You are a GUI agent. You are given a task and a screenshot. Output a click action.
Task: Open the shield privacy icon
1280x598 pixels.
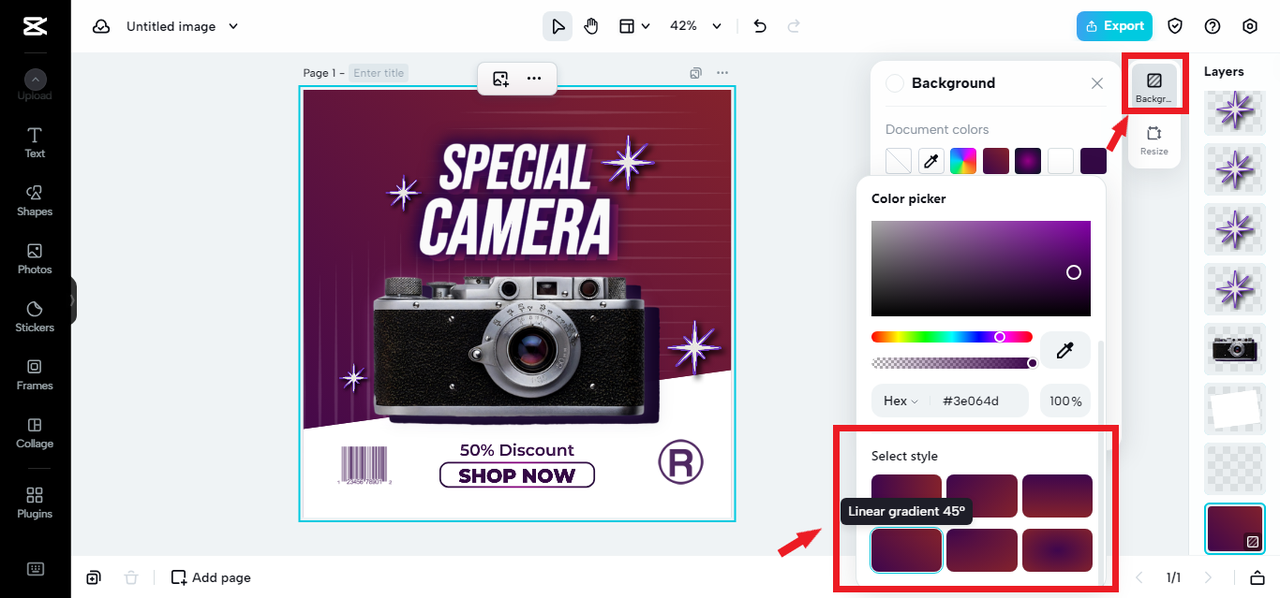[1176, 26]
